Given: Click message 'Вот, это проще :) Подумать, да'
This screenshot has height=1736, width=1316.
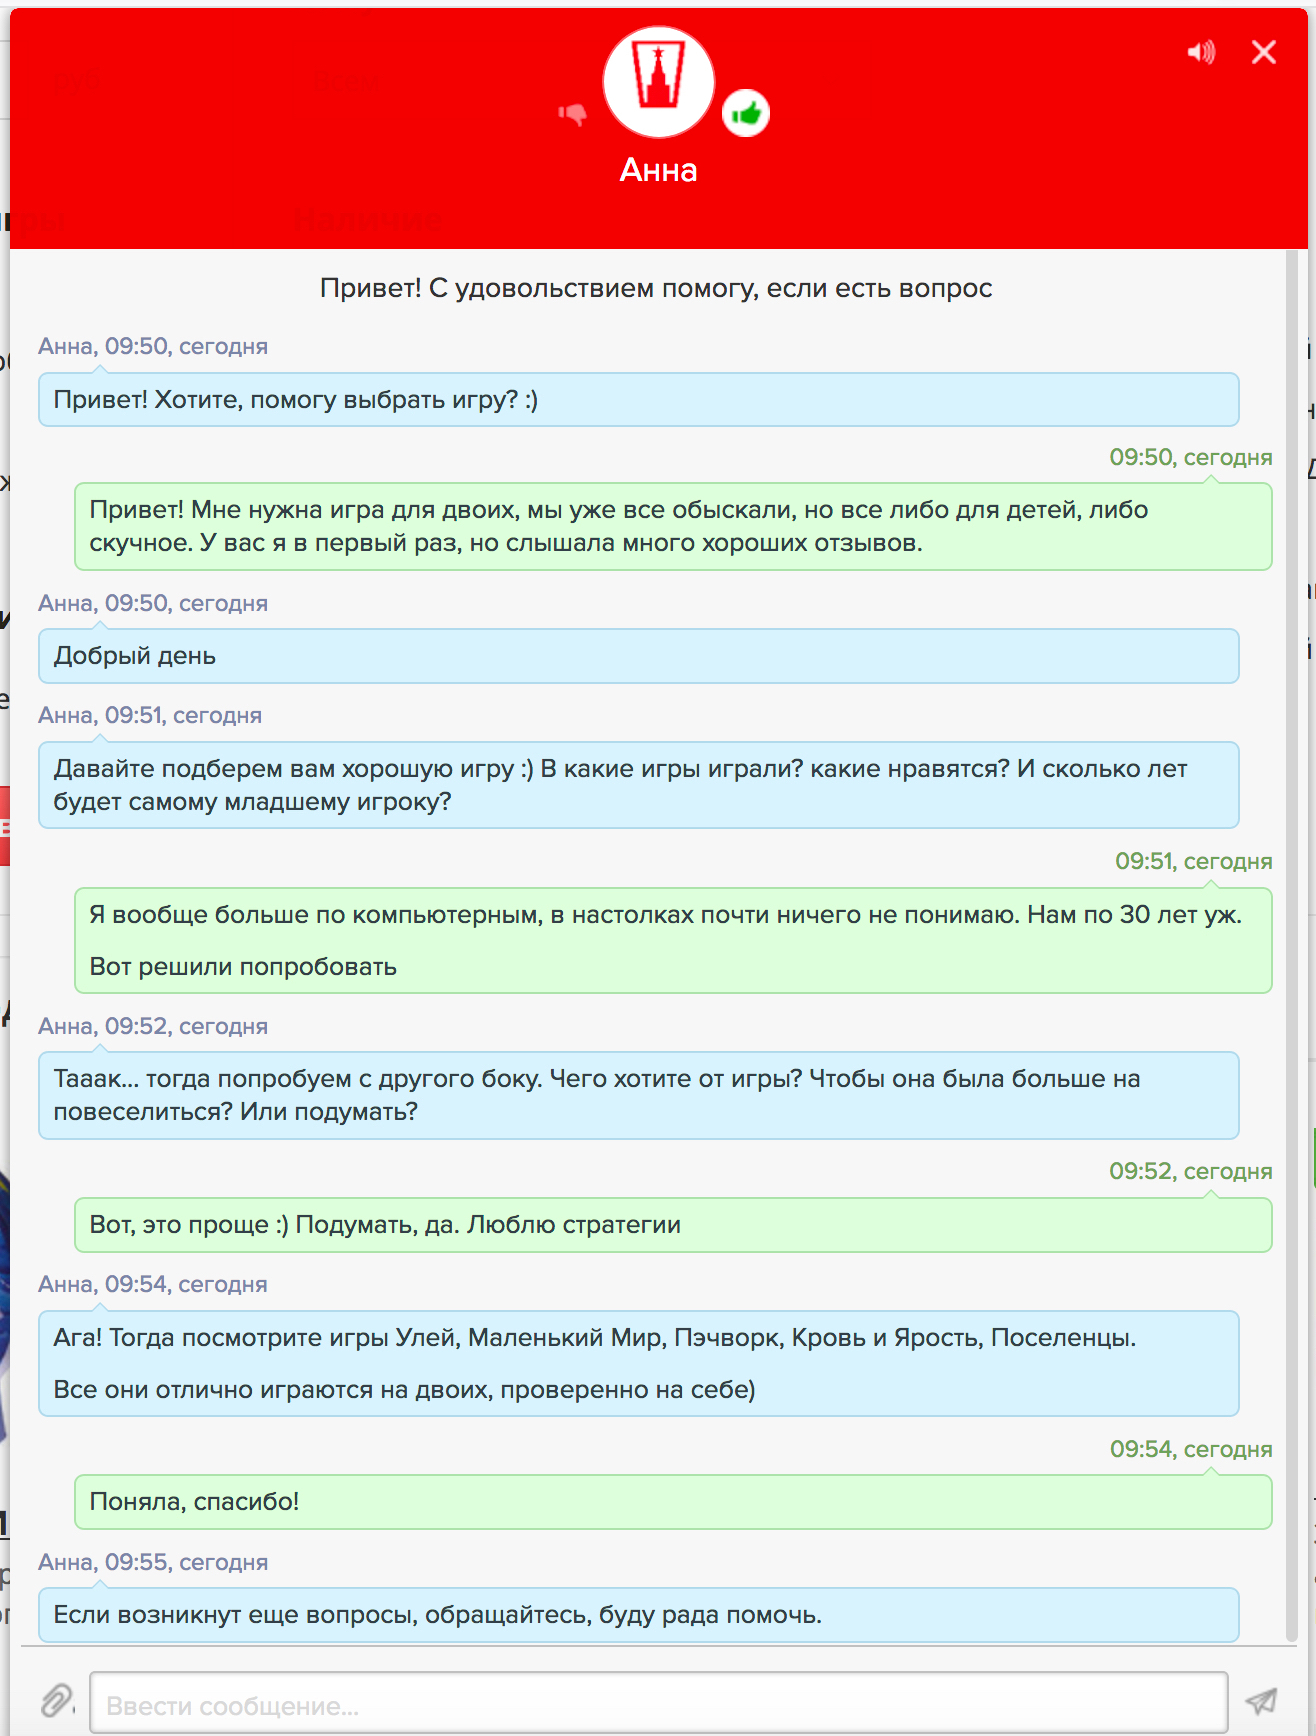Looking at the screenshot, I should click(673, 1225).
